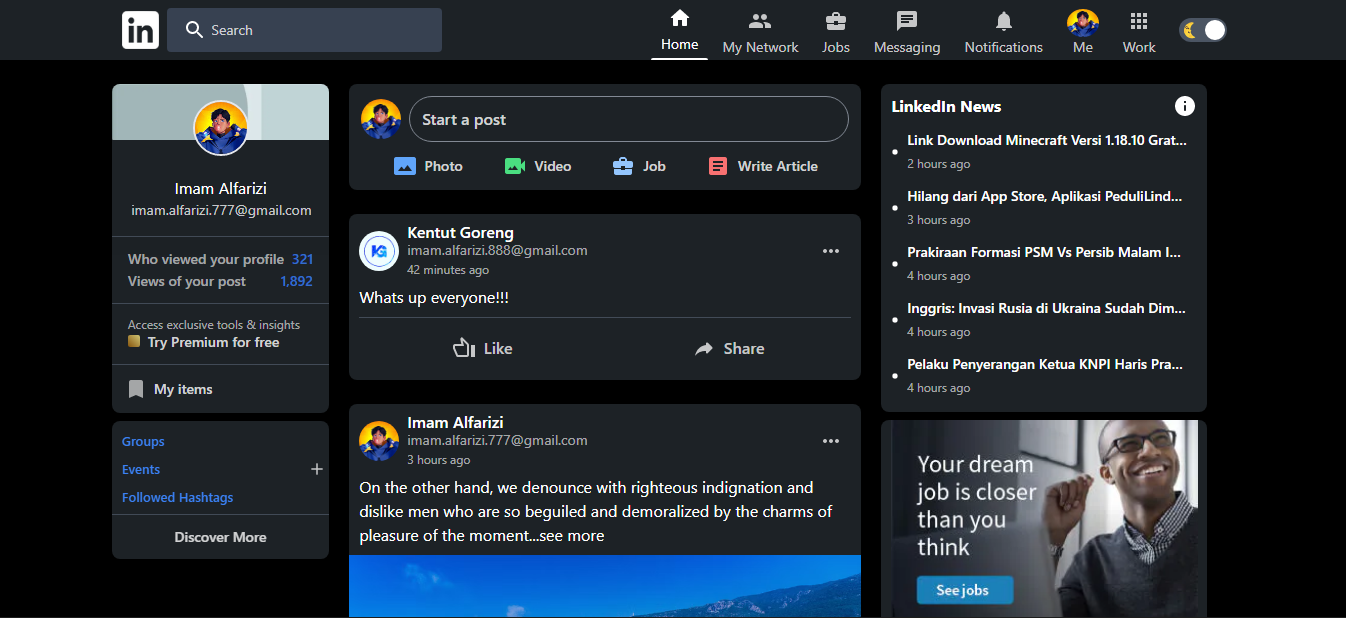
Task: Add a Video to a new post
Action: 537,166
